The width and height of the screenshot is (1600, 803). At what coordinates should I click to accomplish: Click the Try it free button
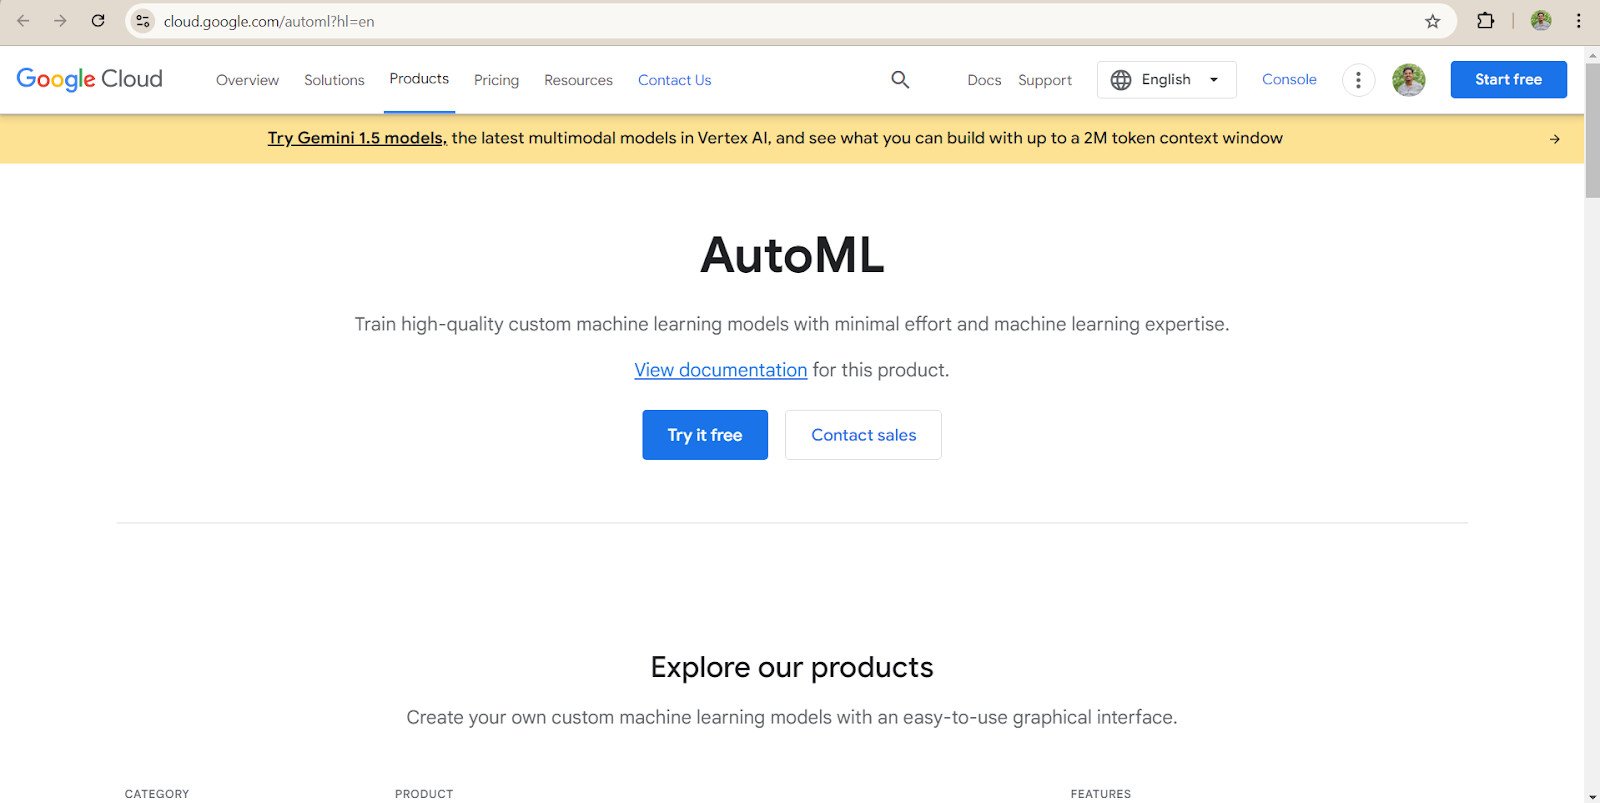(705, 435)
